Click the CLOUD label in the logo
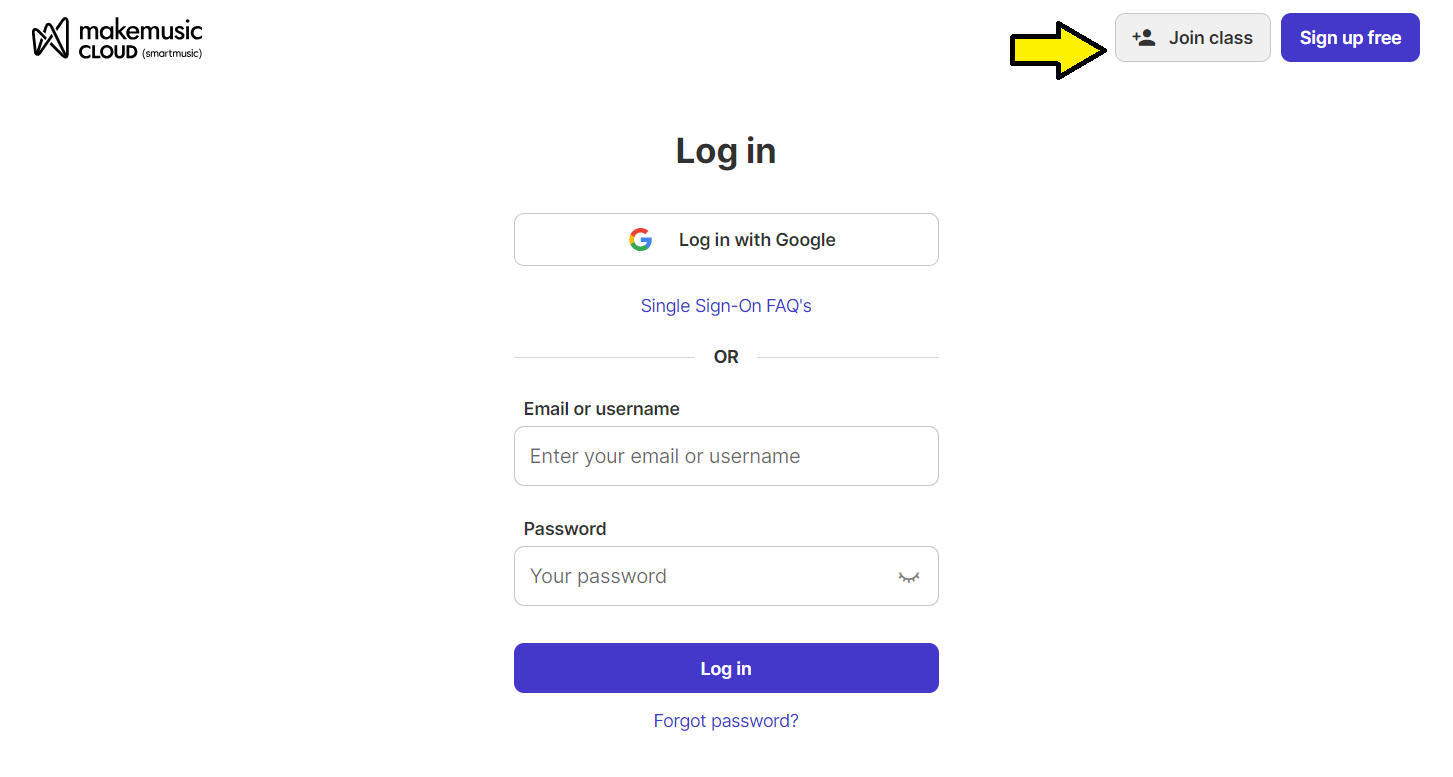The height and width of the screenshot is (777, 1453). (109, 53)
